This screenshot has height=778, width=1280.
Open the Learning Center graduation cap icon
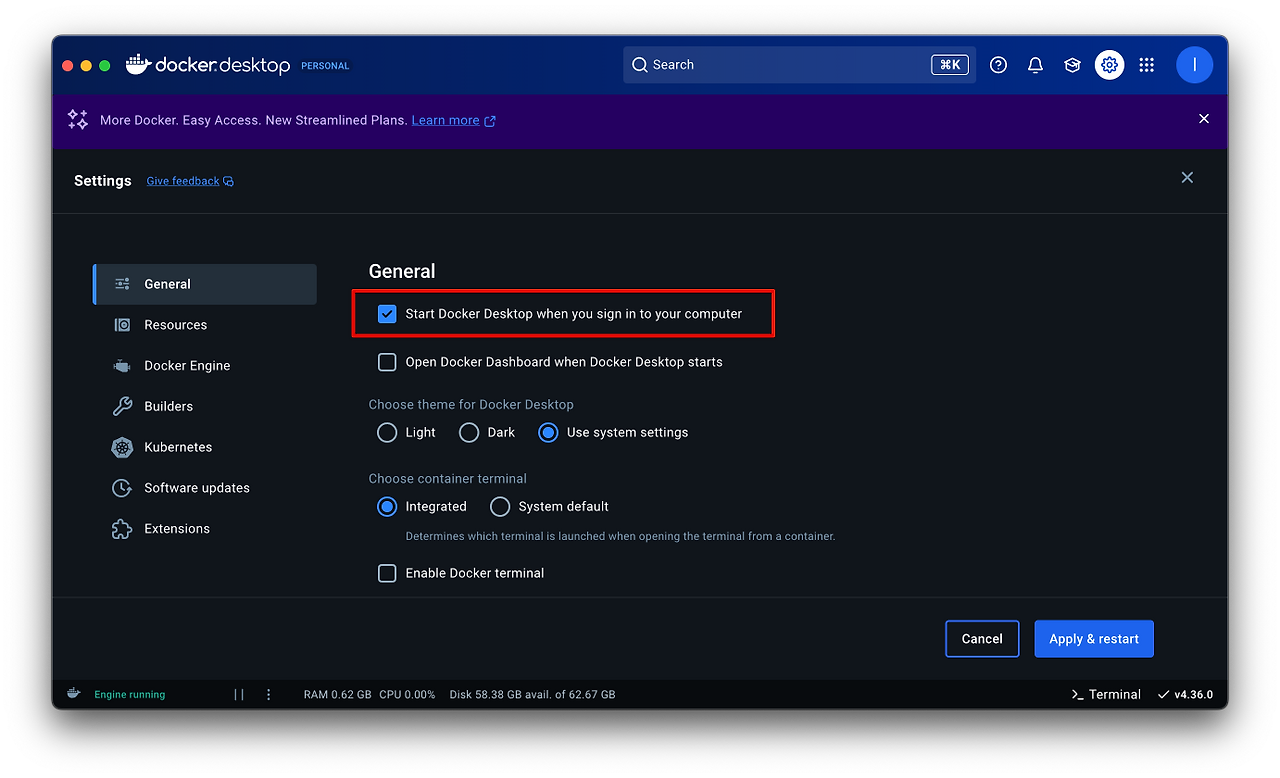[x=1072, y=65]
